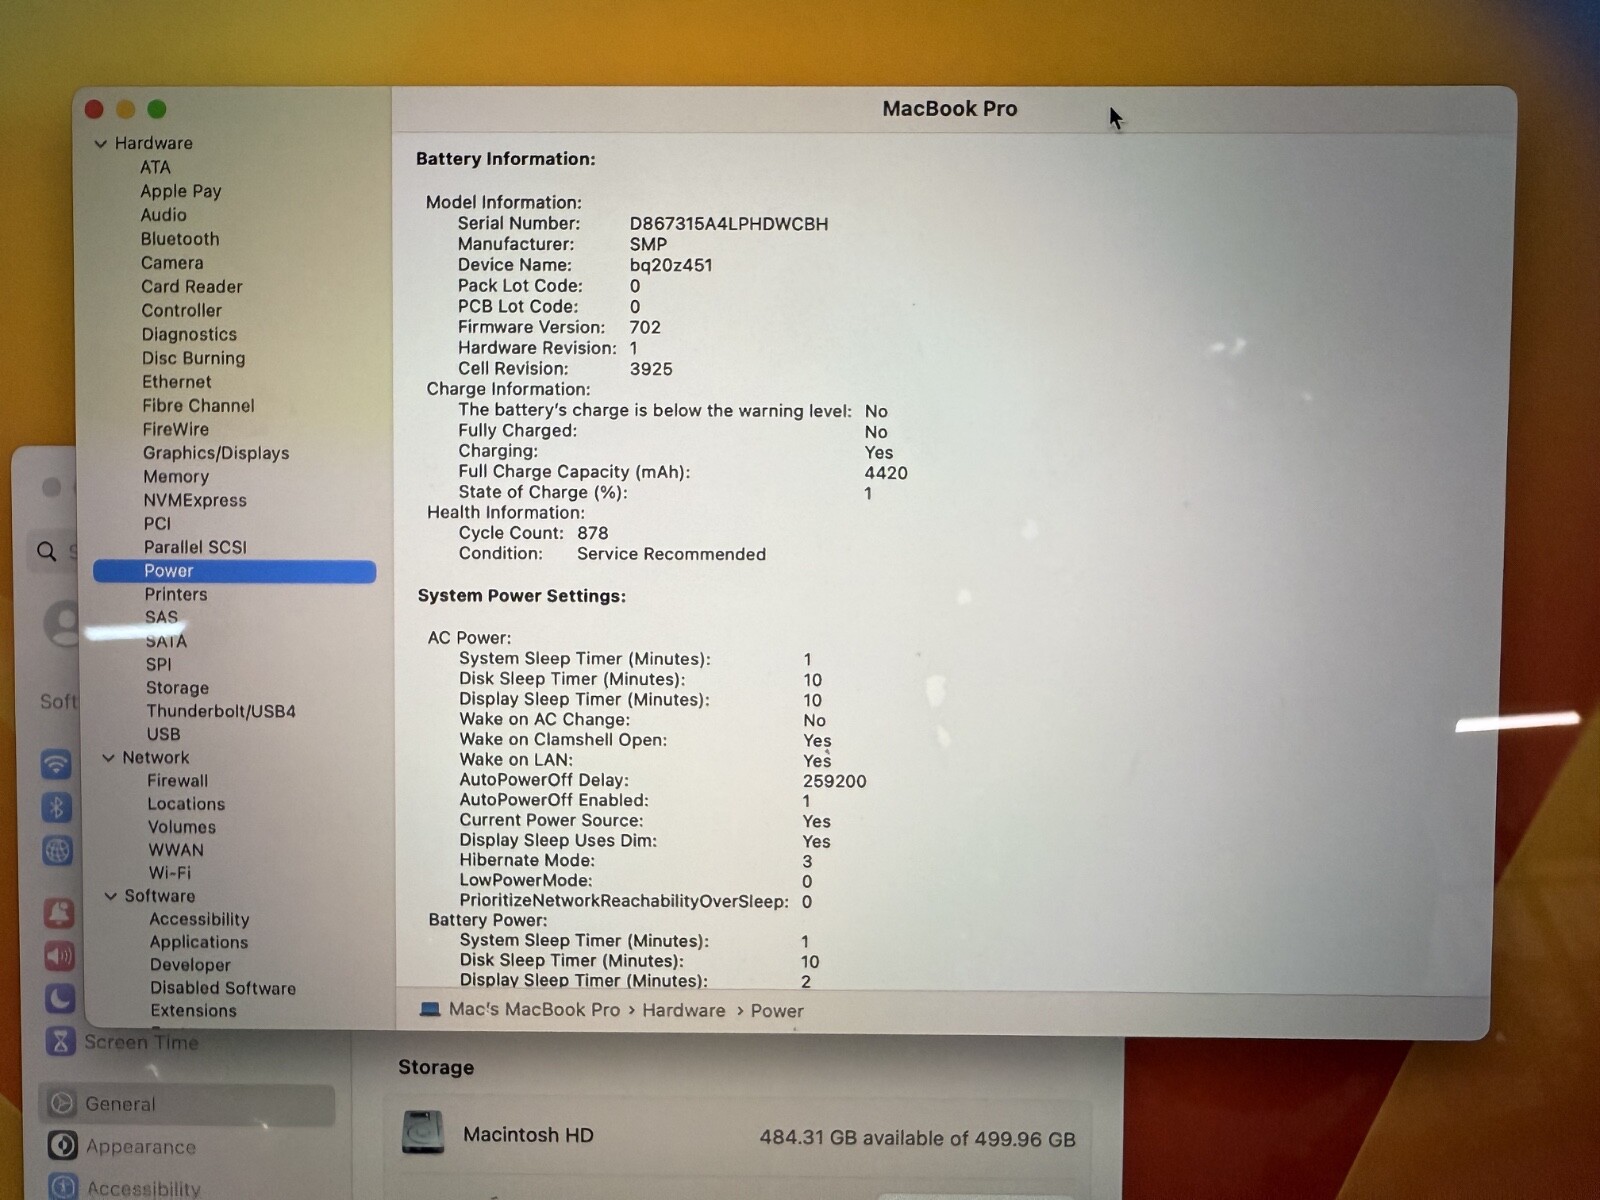Select Graphics/Displays in sidebar

pos(216,453)
